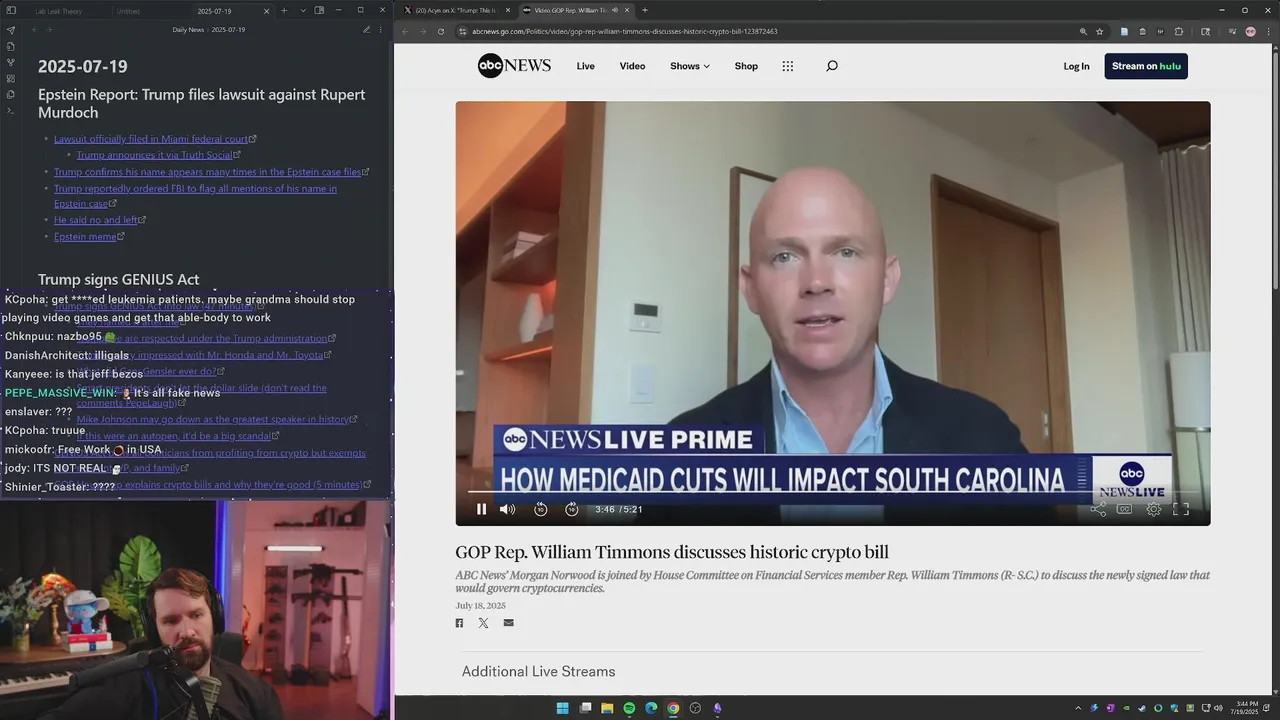1280x720 pixels.
Task: Open the Shop menu item
Action: pos(746,66)
